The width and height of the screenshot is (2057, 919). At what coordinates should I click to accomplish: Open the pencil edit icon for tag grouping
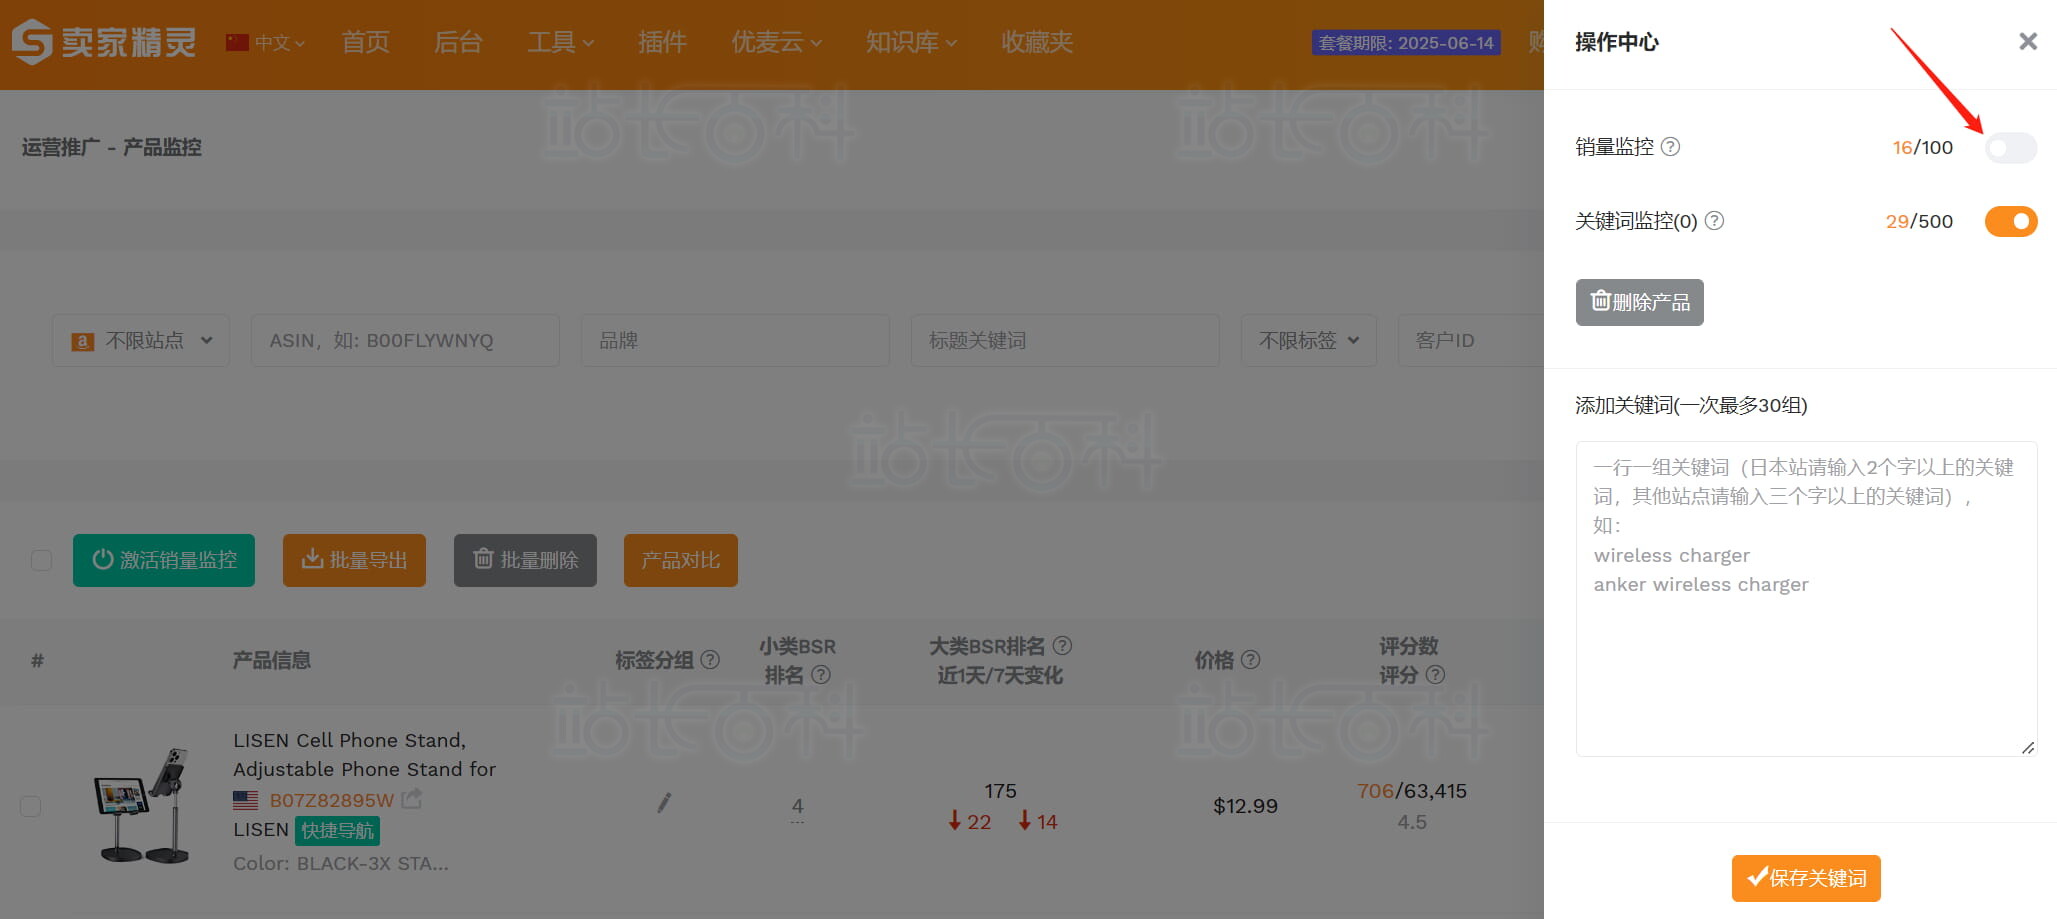pyautogui.click(x=663, y=802)
